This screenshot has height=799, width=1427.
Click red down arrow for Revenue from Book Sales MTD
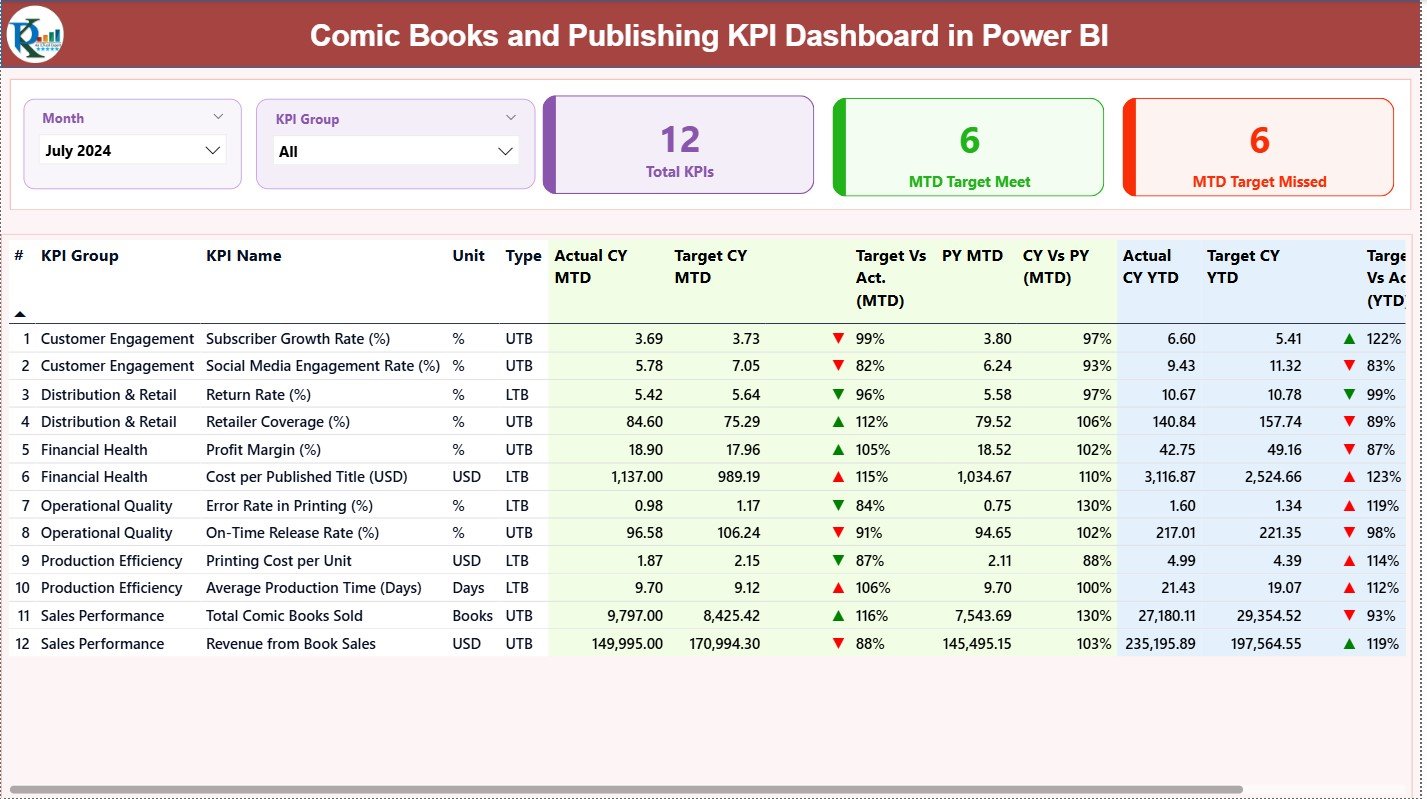click(x=838, y=643)
